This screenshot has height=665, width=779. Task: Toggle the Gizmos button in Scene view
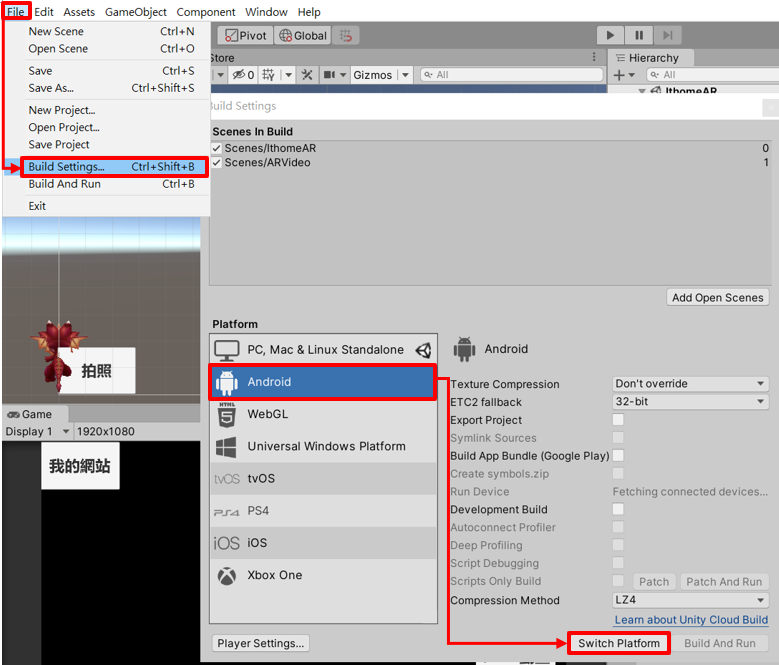pyautogui.click(x=373, y=75)
